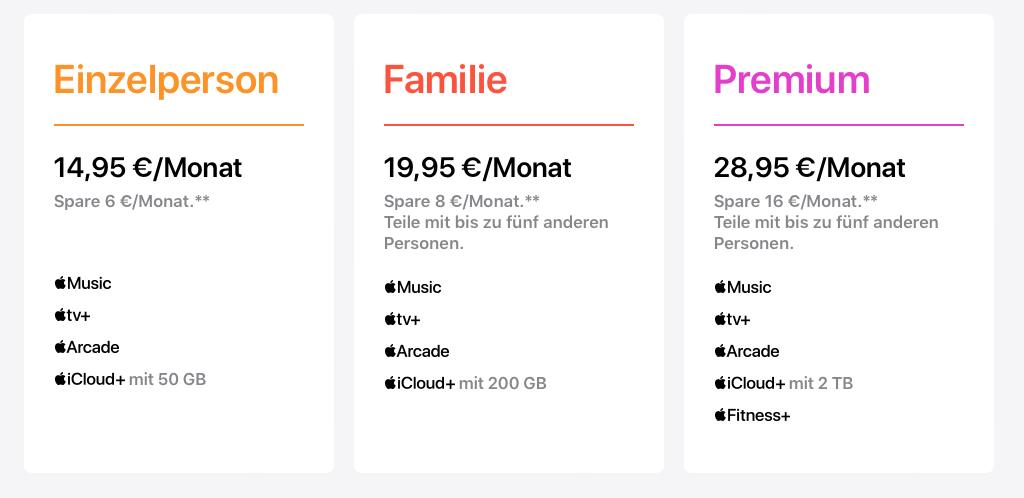Select the Familie plan heading
1024x498 pixels.
pyautogui.click(x=445, y=80)
